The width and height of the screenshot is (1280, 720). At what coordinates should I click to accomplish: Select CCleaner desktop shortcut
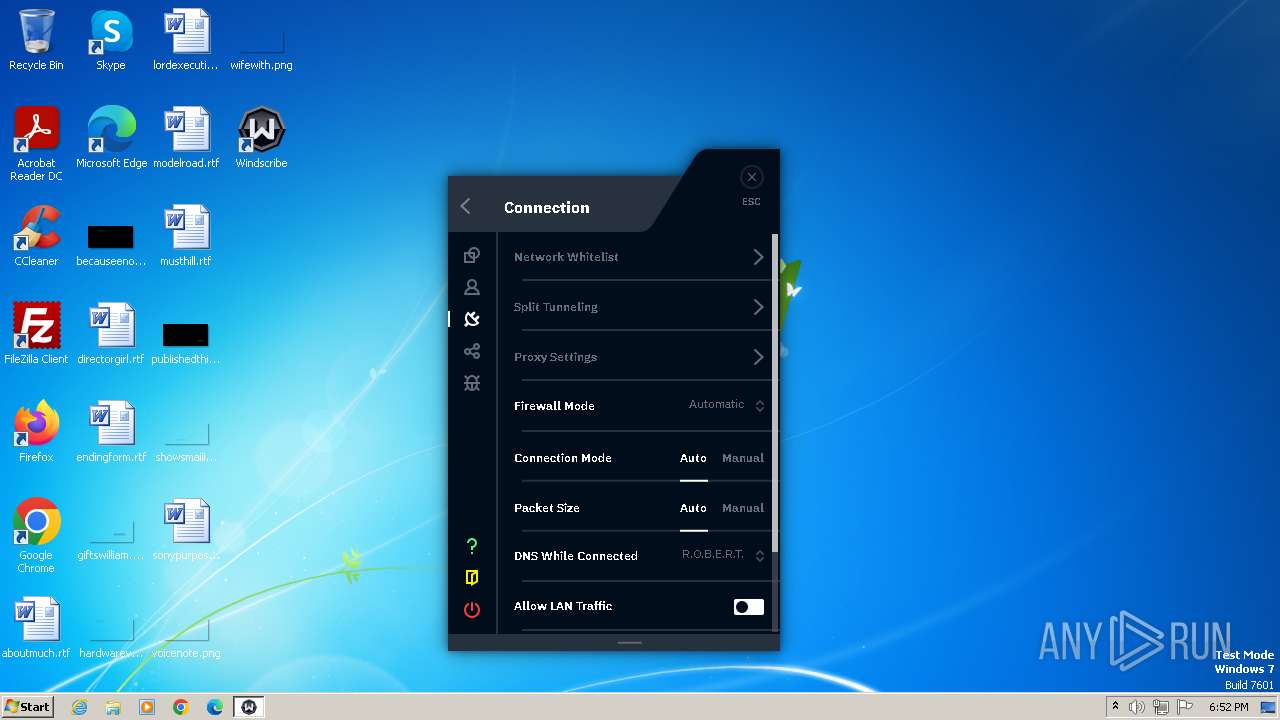coord(36,236)
